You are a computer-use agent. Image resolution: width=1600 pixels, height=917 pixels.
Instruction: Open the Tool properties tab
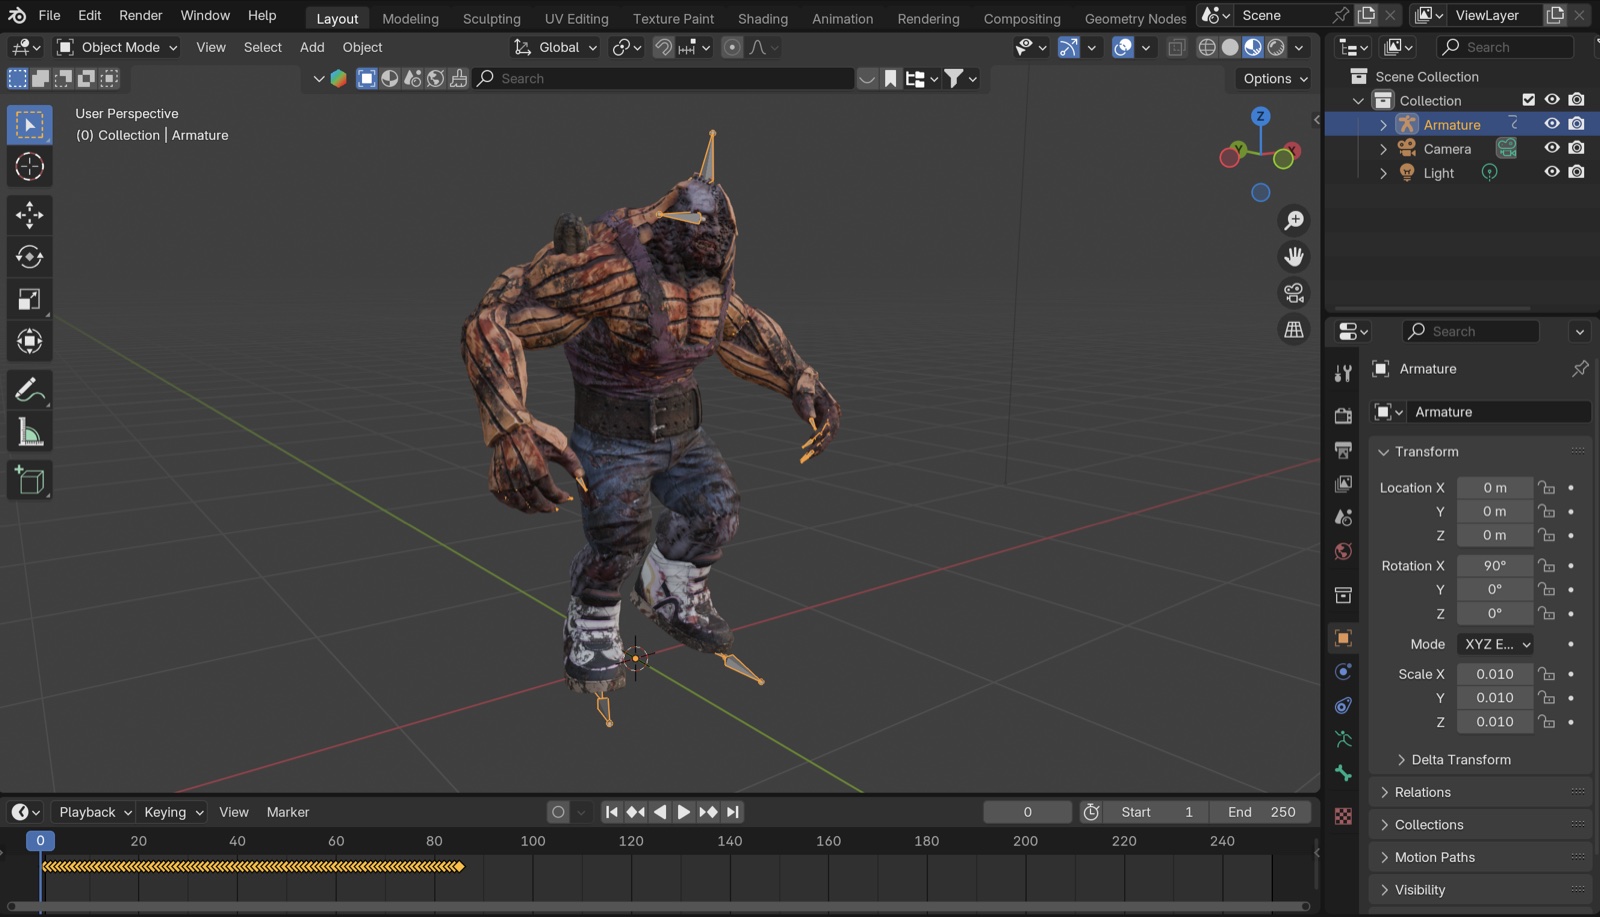point(1343,373)
